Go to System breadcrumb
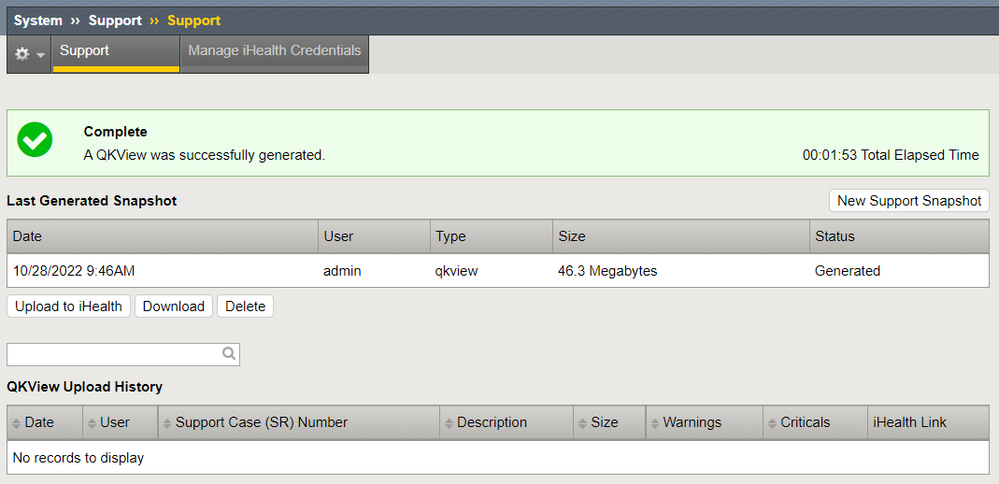Image resolution: width=999 pixels, height=484 pixels. click(38, 20)
